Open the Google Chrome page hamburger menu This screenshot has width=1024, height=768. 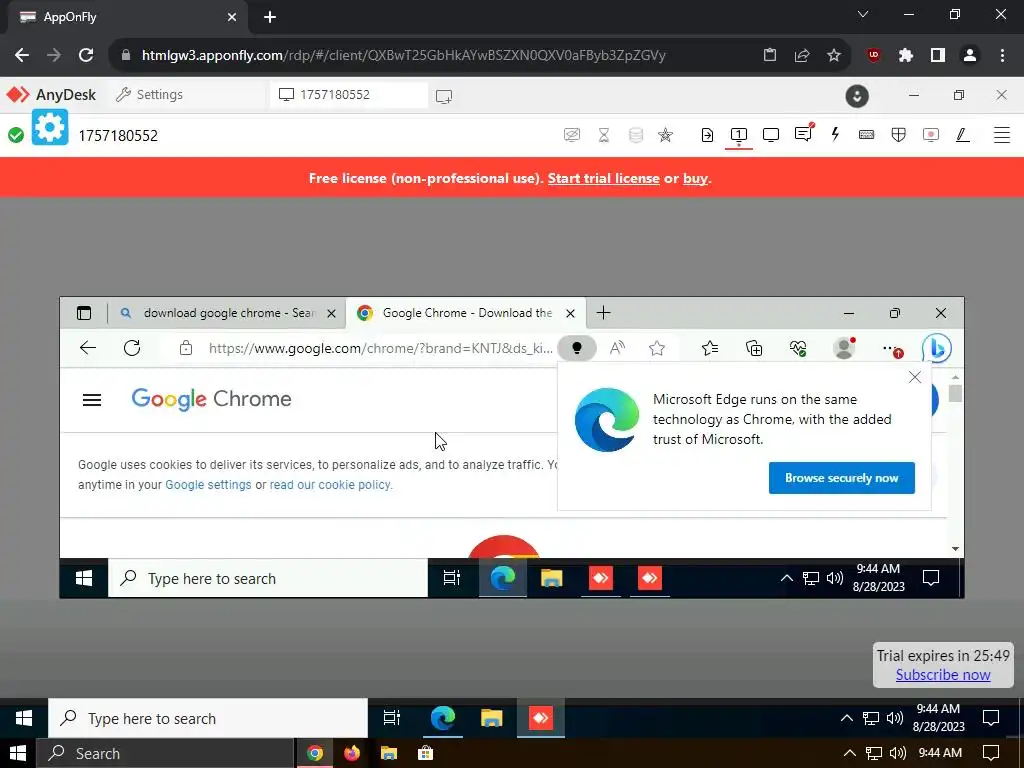click(92, 400)
